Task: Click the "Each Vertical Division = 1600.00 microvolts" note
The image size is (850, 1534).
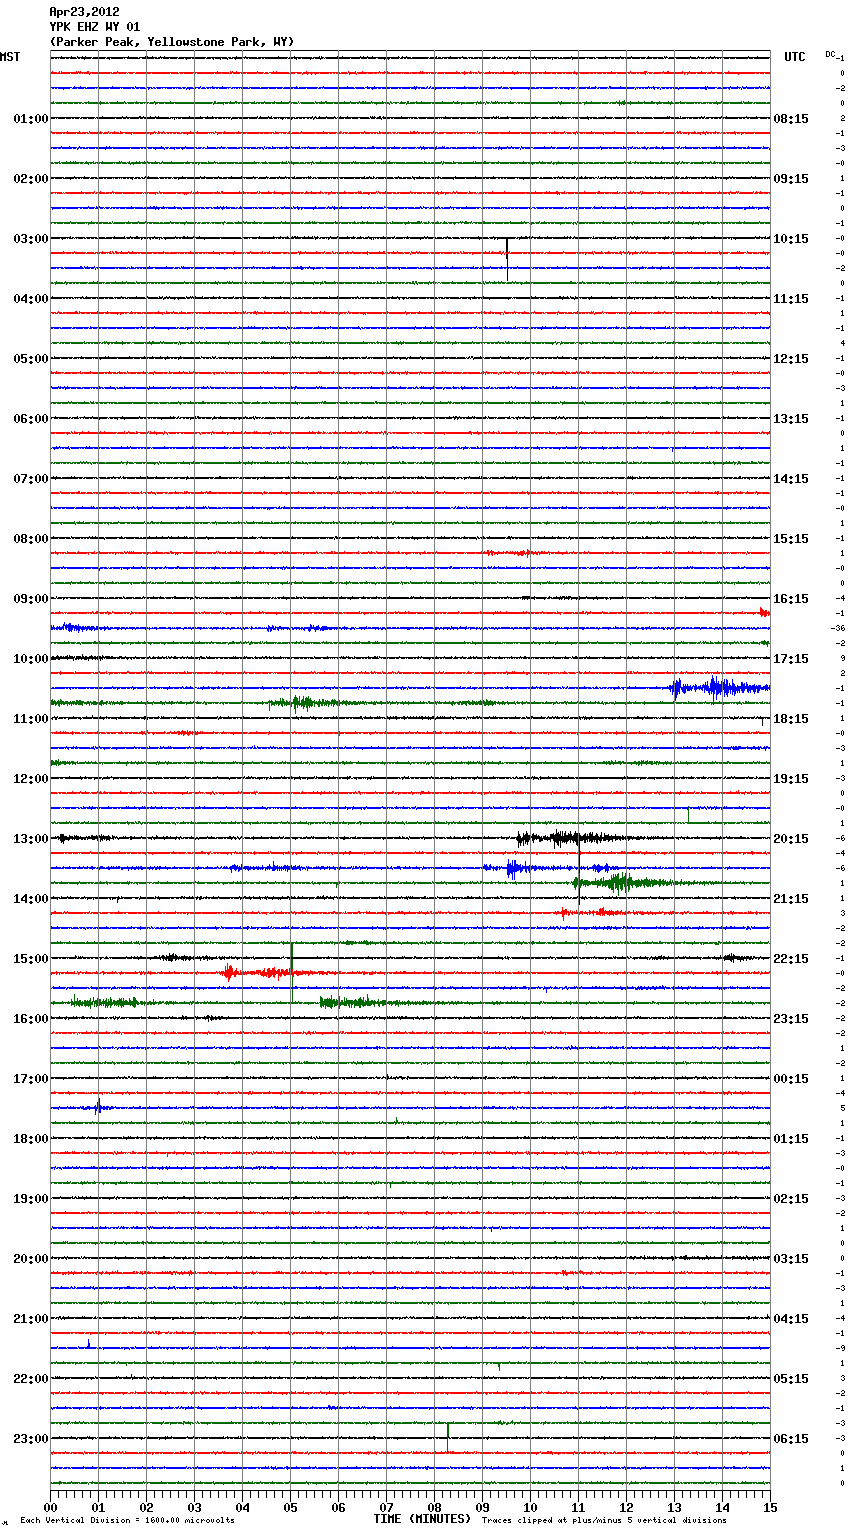Action: (x=127, y=1520)
